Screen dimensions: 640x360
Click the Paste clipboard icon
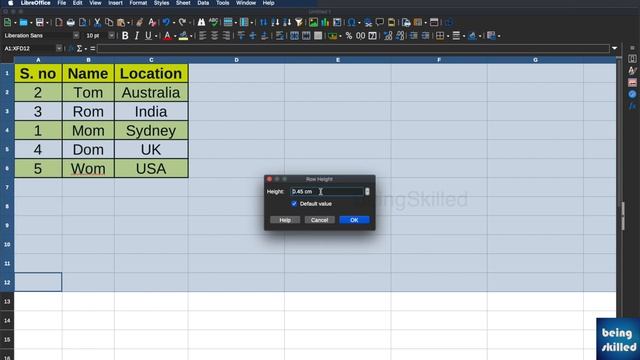point(121,22)
